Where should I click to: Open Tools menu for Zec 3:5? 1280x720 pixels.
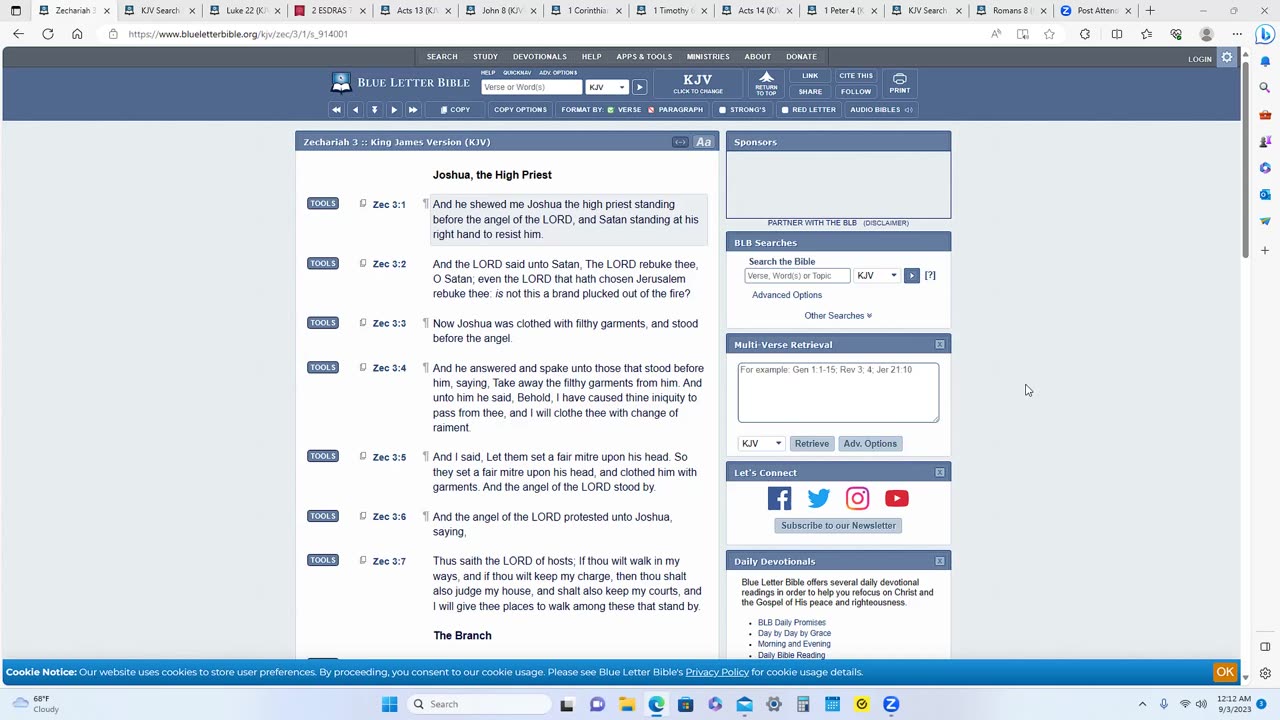tap(322, 456)
